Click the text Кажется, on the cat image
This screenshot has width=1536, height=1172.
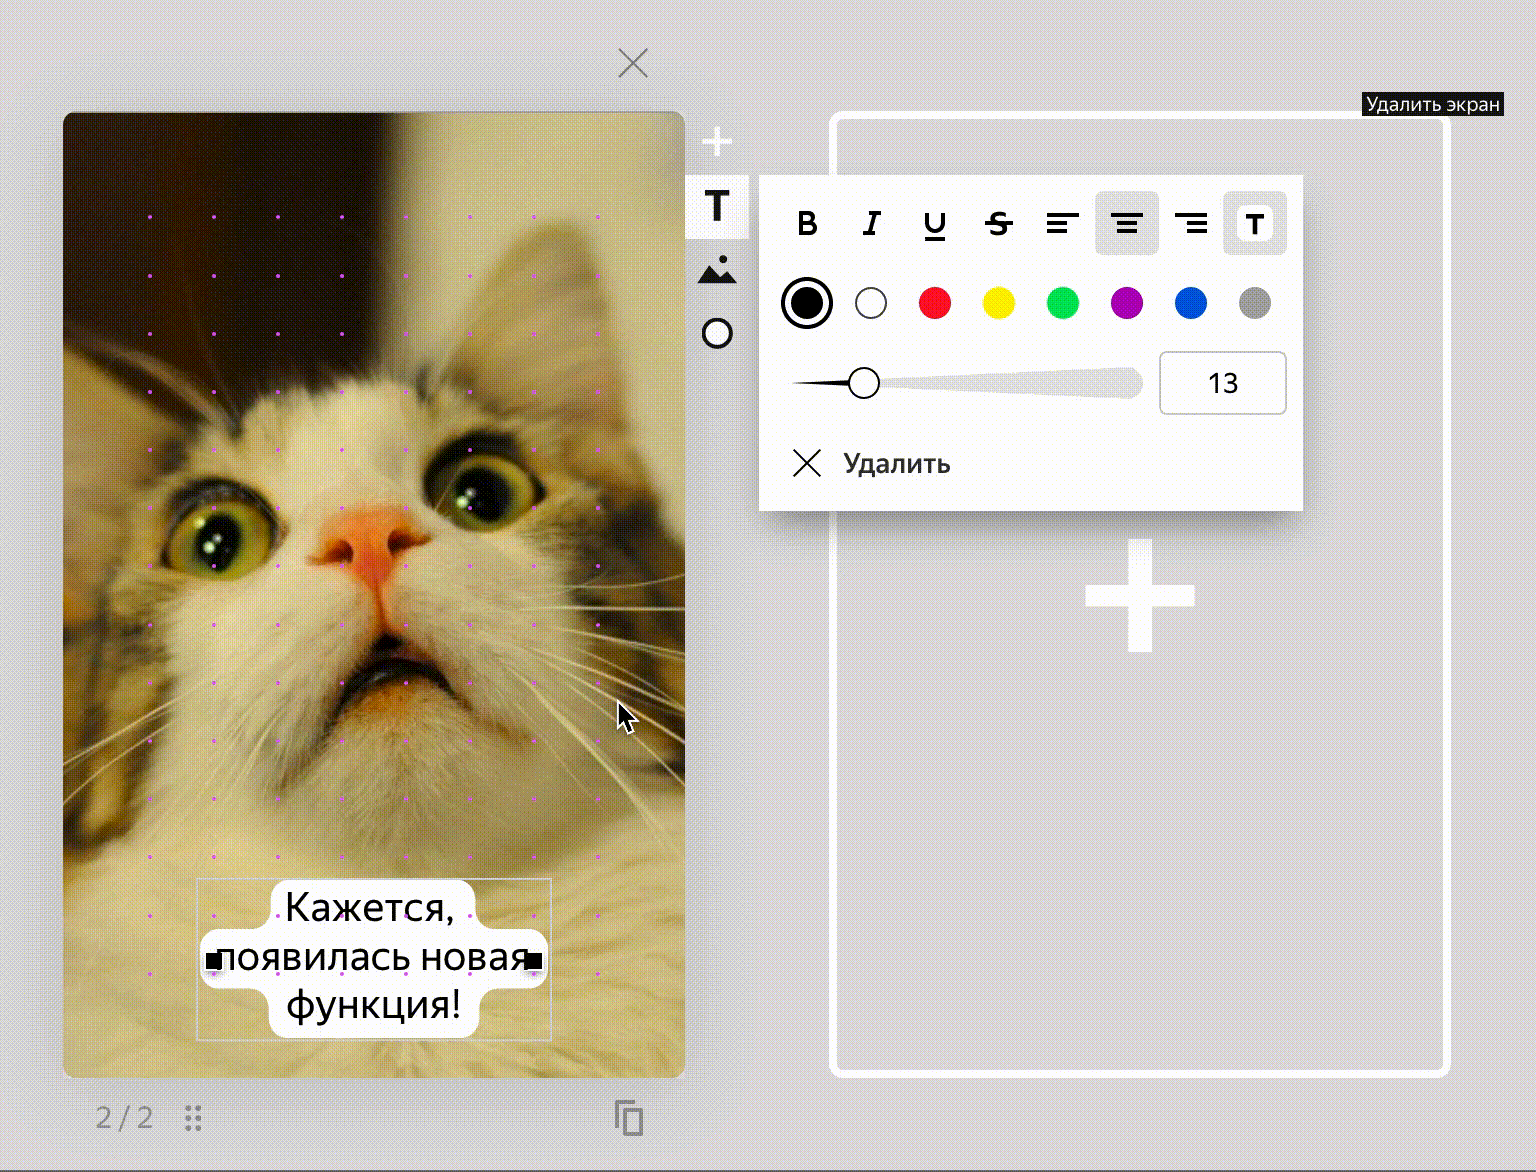(x=370, y=908)
